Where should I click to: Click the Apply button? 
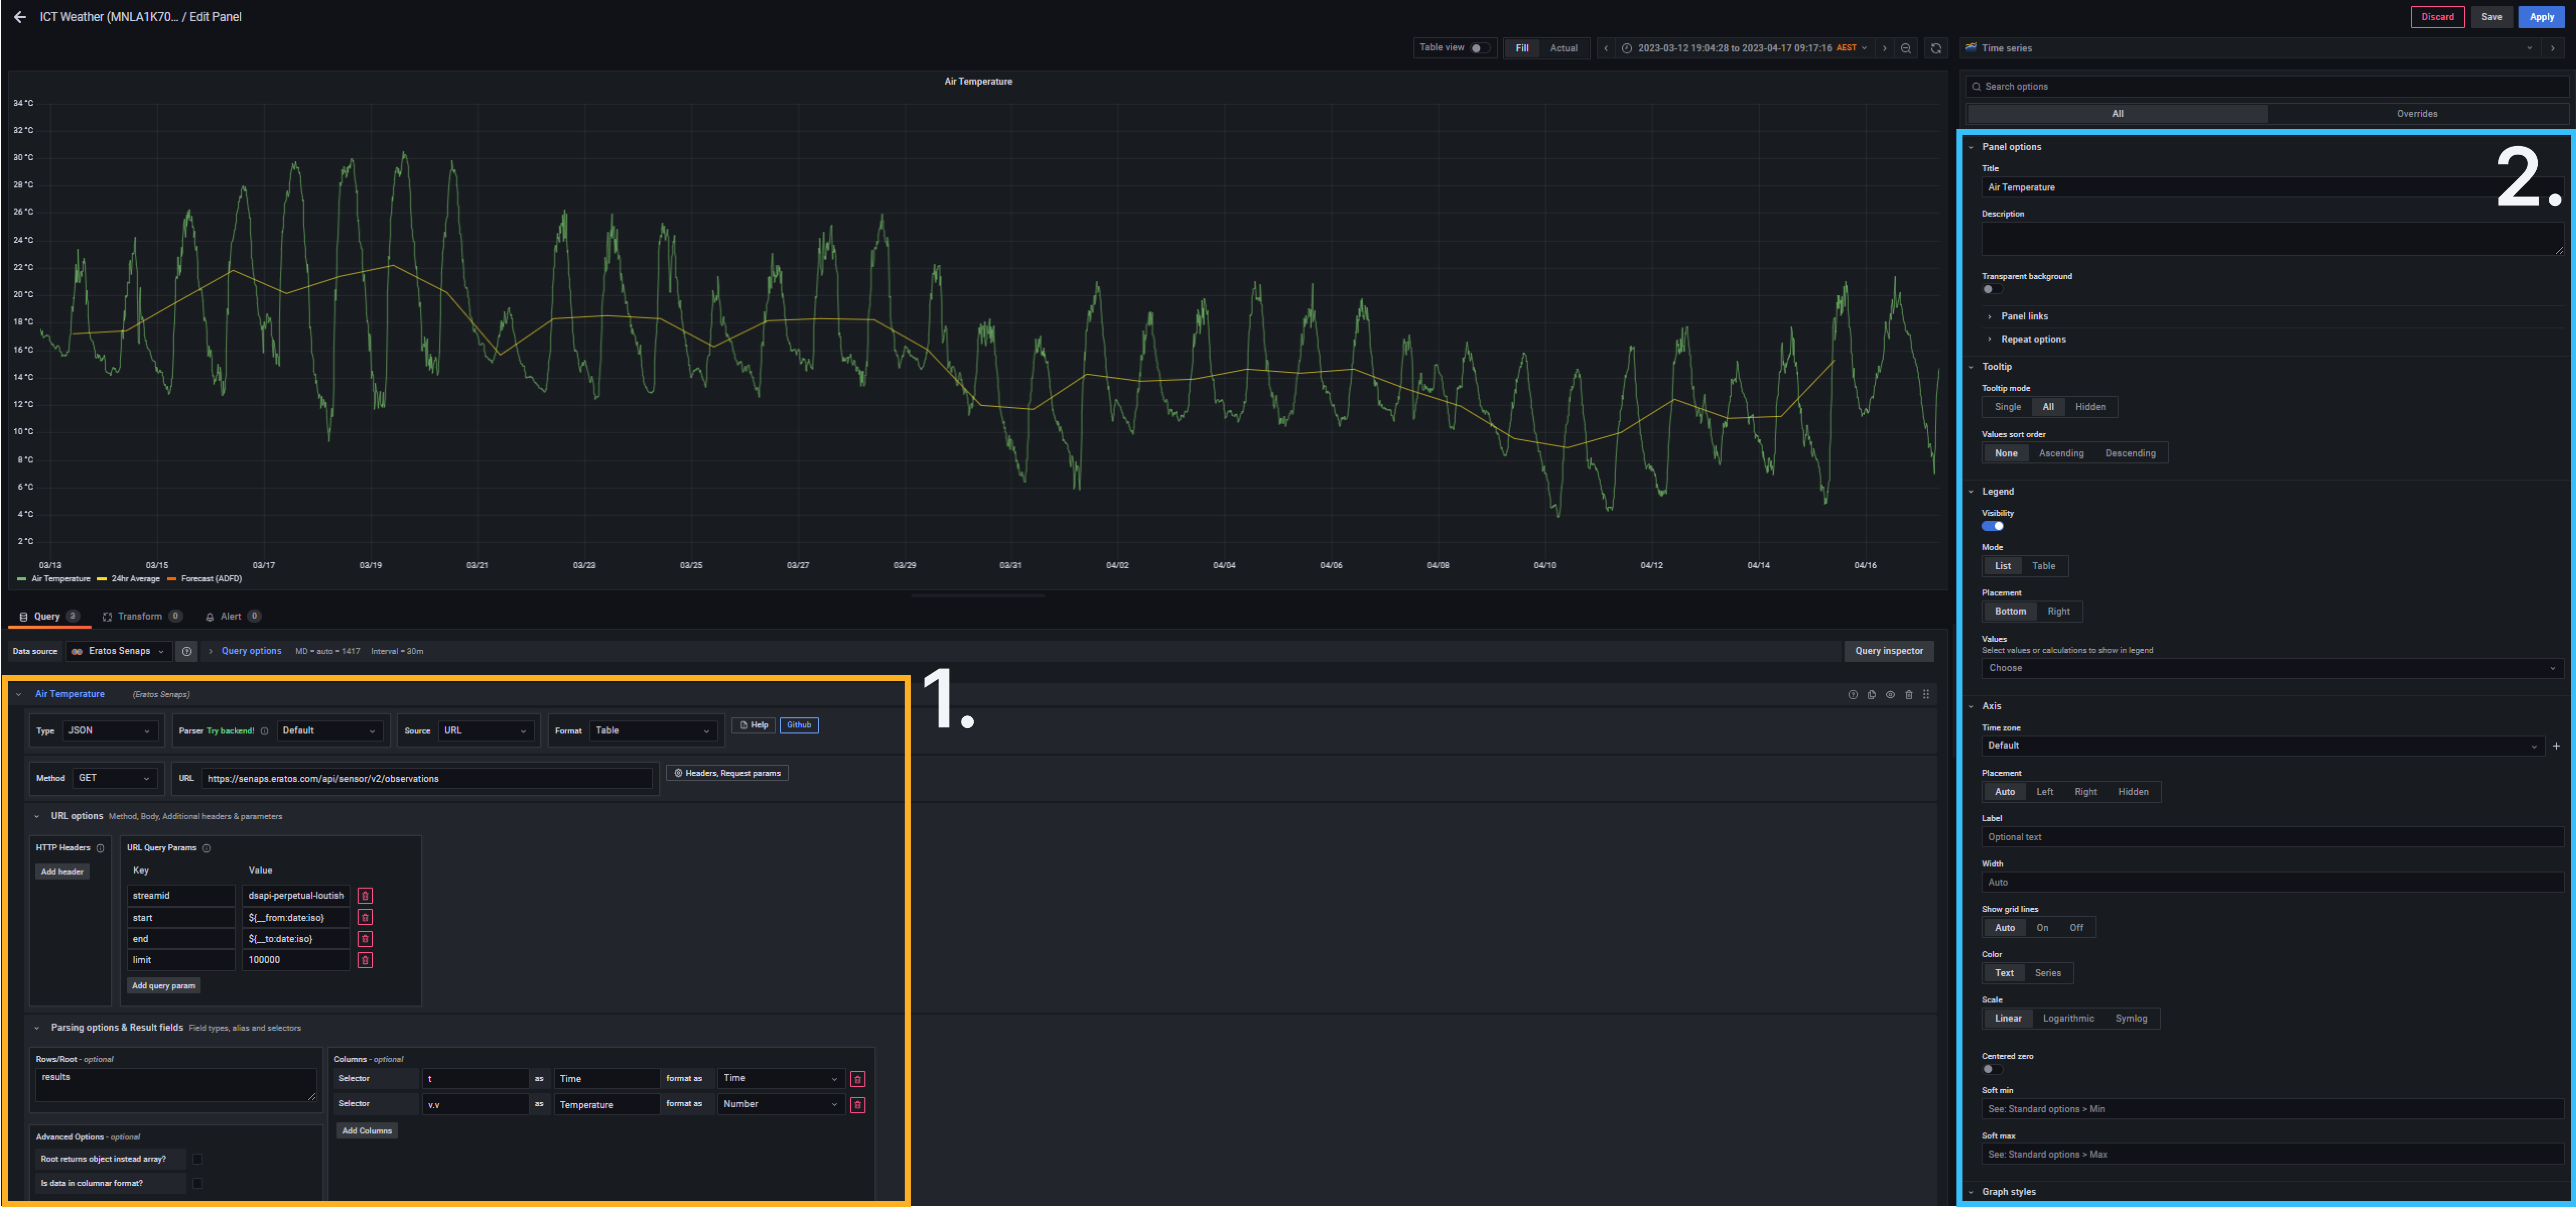(2541, 17)
